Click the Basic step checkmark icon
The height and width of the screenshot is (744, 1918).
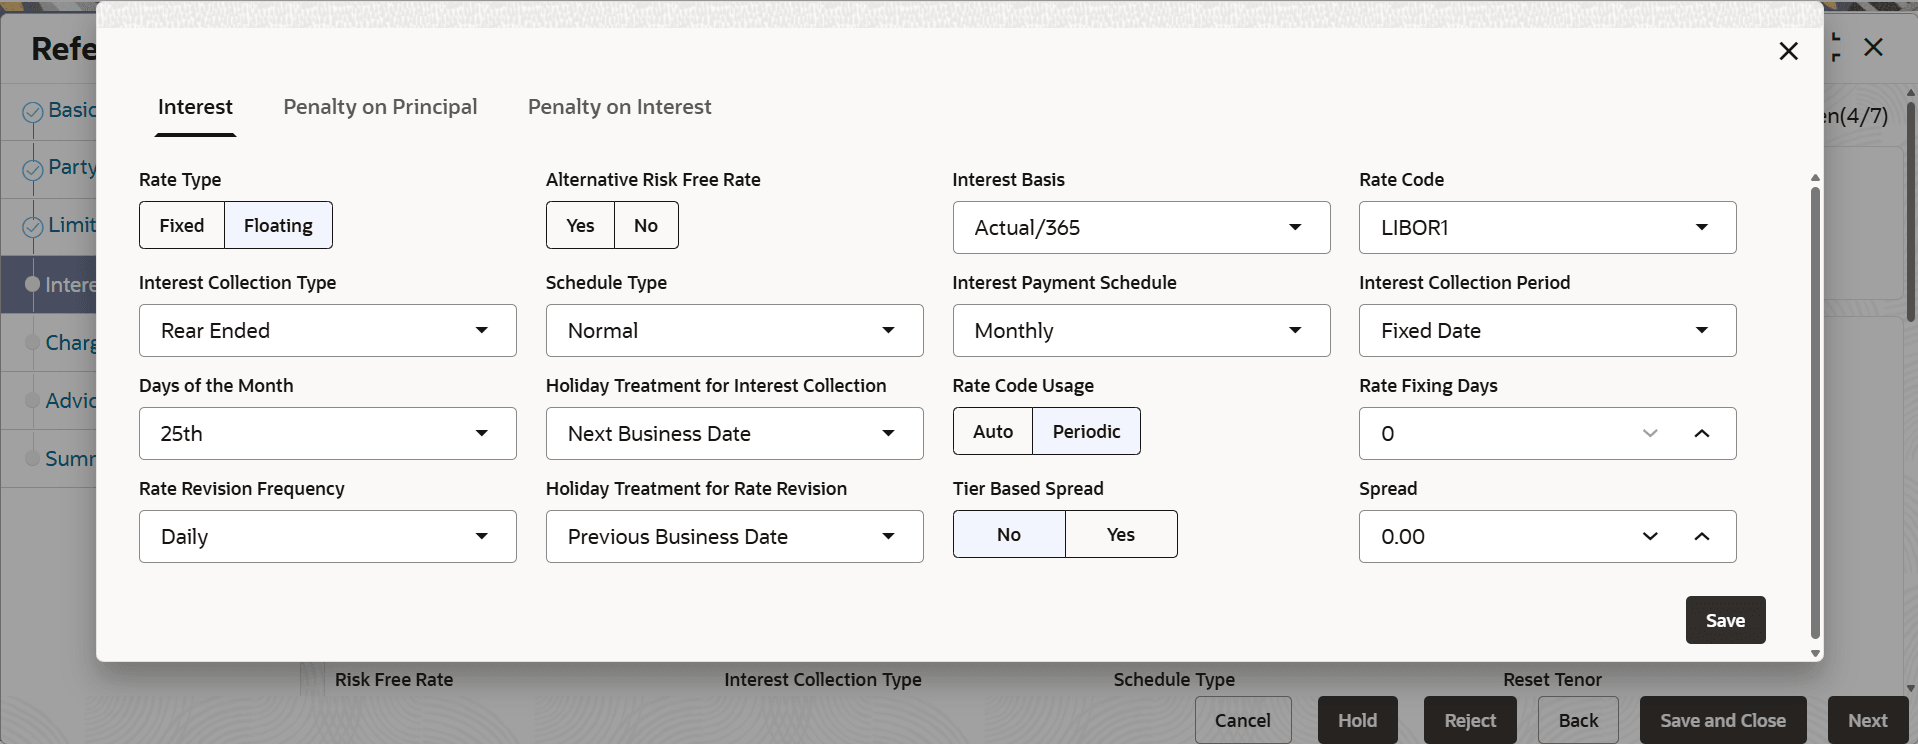coord(32,112)
